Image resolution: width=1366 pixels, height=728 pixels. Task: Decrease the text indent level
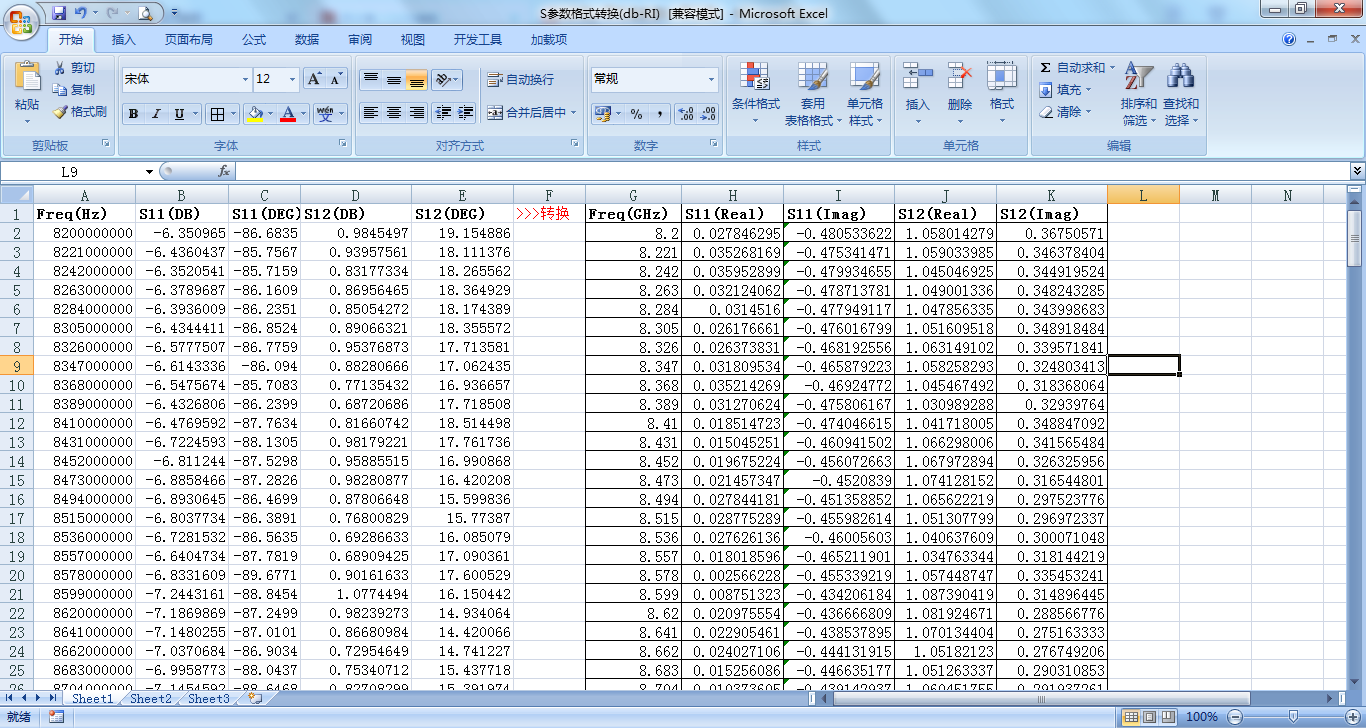(x=443, y=113)
